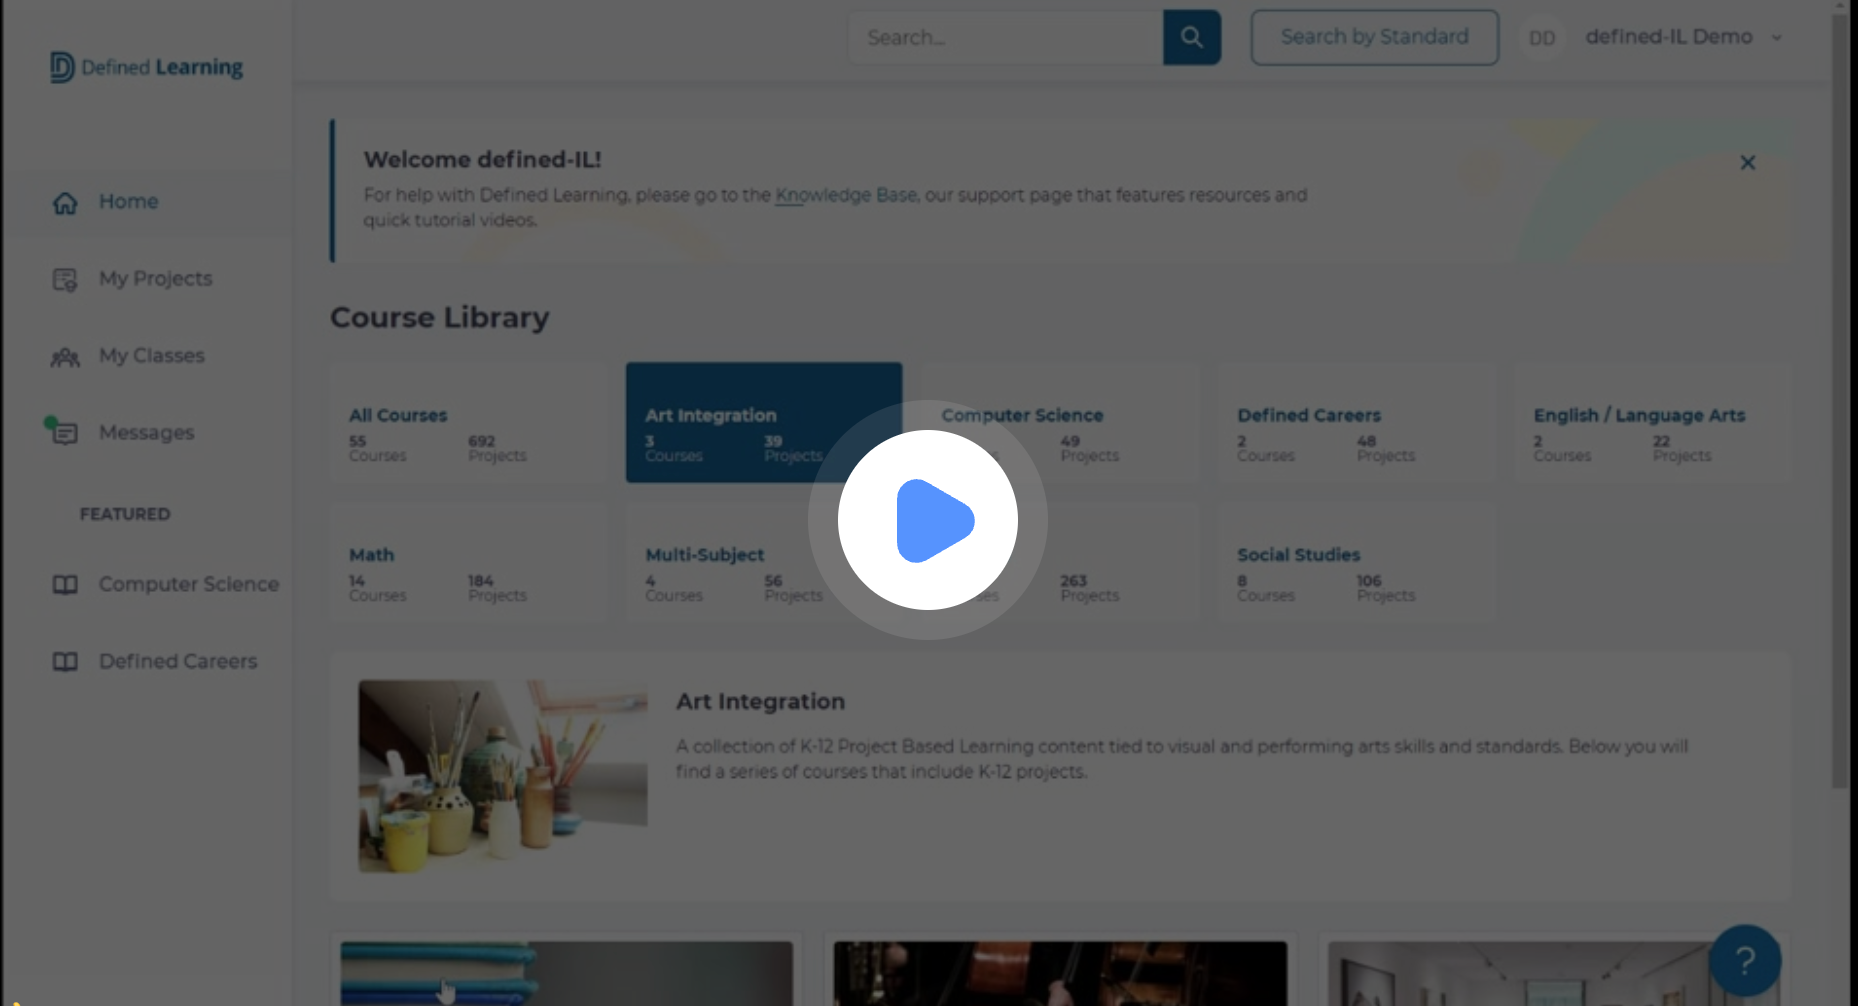The image size is (1858, 1006).
Task: Select the course card showing 263 Projects
Action: 1059,562
